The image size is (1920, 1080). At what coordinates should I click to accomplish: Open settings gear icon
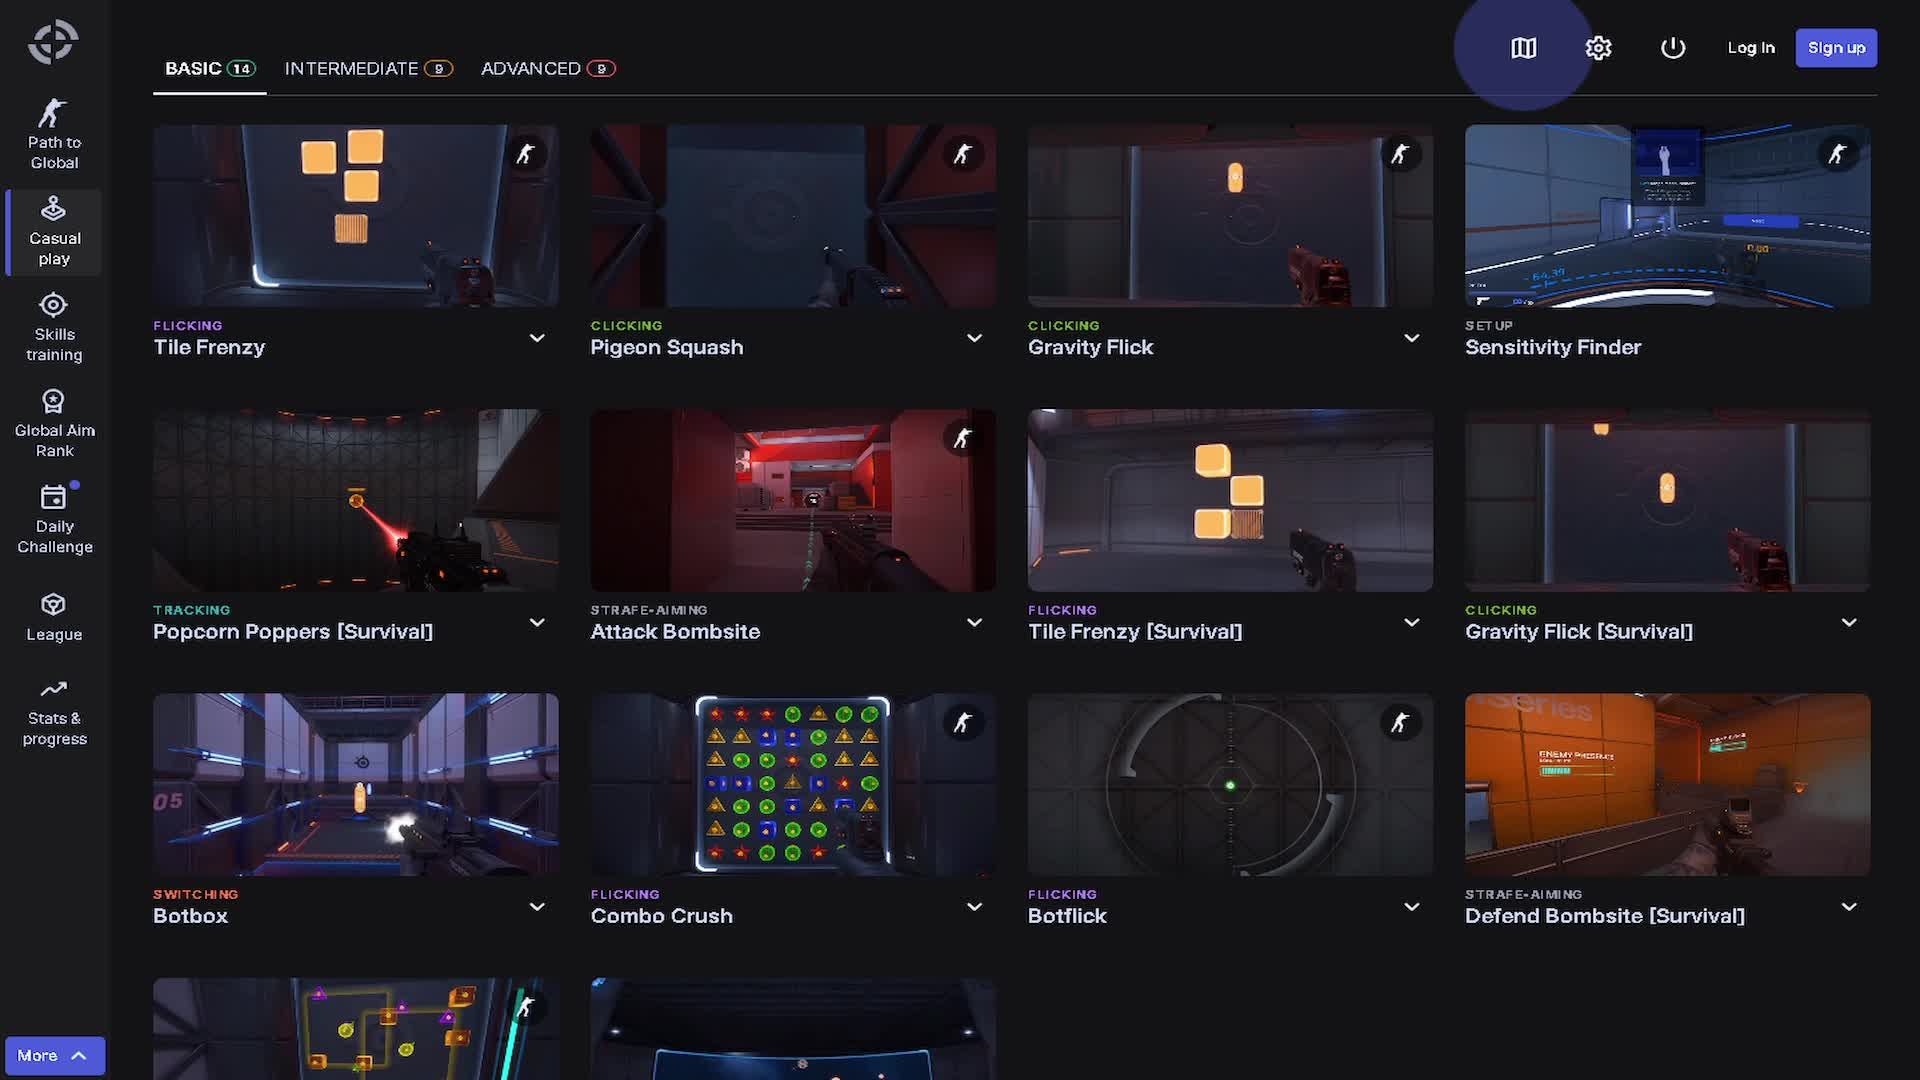click(x=1598, y=48)
